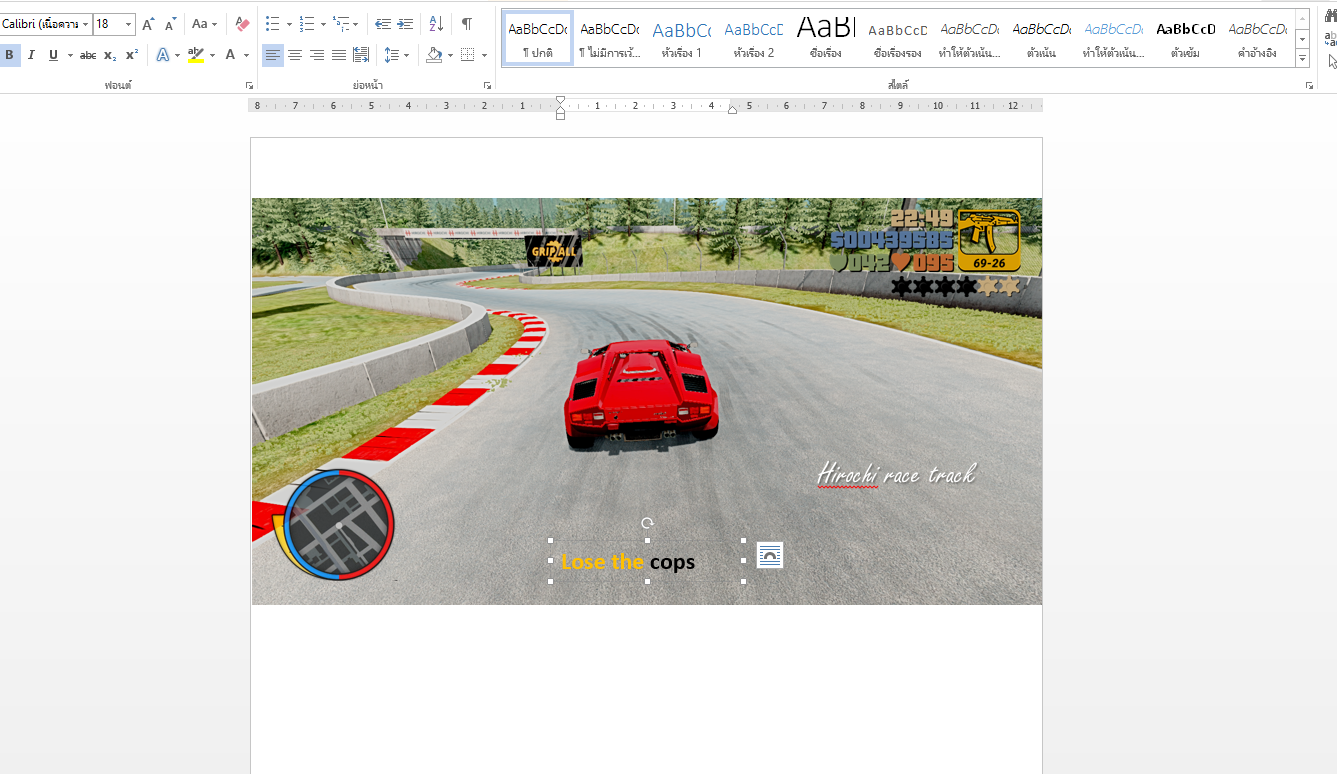1337x774 pixels.
Task: Toggle bold formatting
Action: (x=9, y=55)
